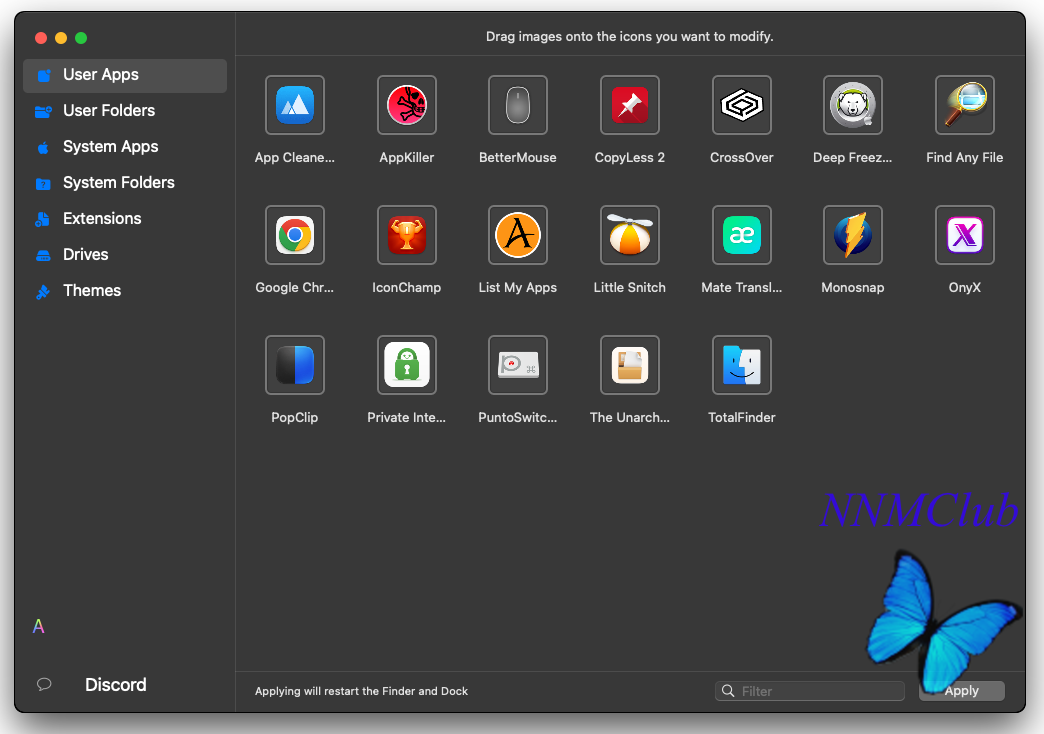Click the "Deep Freez..." label
Image resolution: width=1044 pixels, height=734 pixels.
click(853, 158)
